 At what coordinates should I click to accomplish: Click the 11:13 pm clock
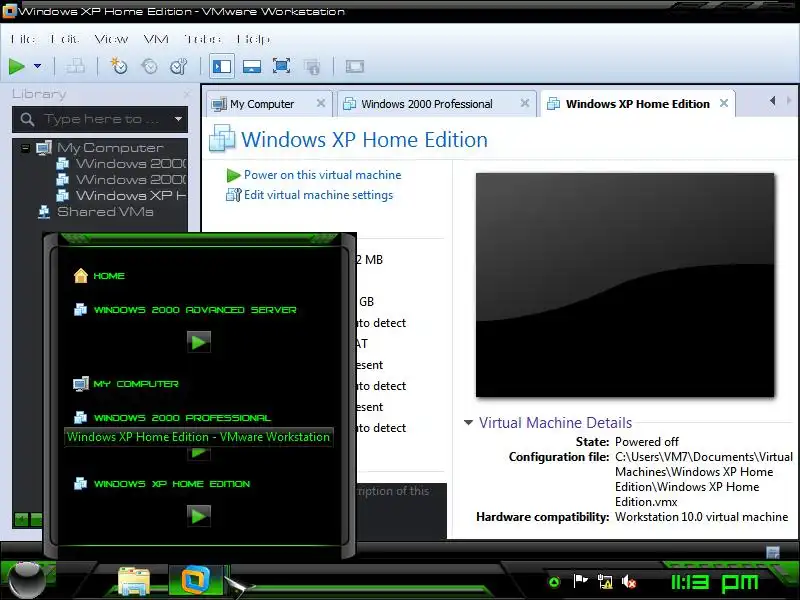[x=714, y=583]
